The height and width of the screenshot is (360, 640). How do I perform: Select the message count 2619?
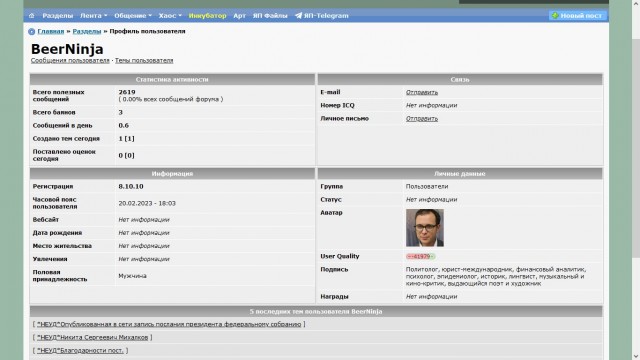[x=127, y=92]
